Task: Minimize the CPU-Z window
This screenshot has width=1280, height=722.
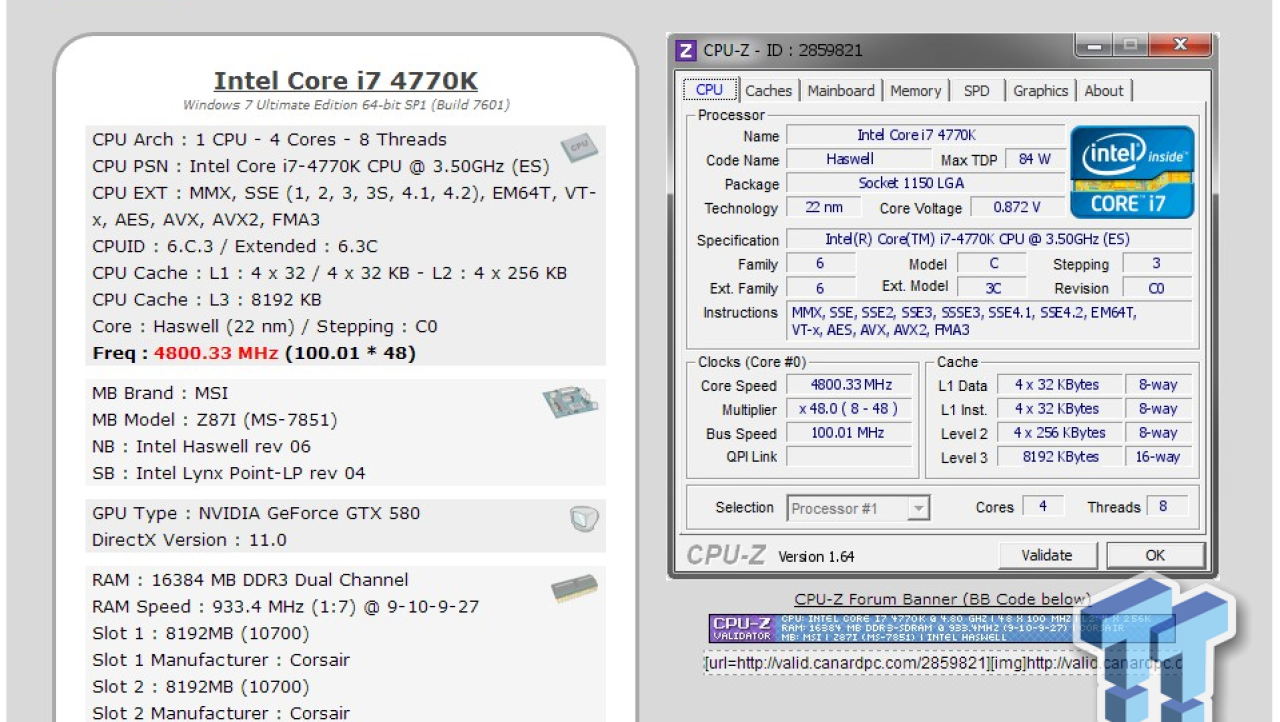Action: [1095, 46]
